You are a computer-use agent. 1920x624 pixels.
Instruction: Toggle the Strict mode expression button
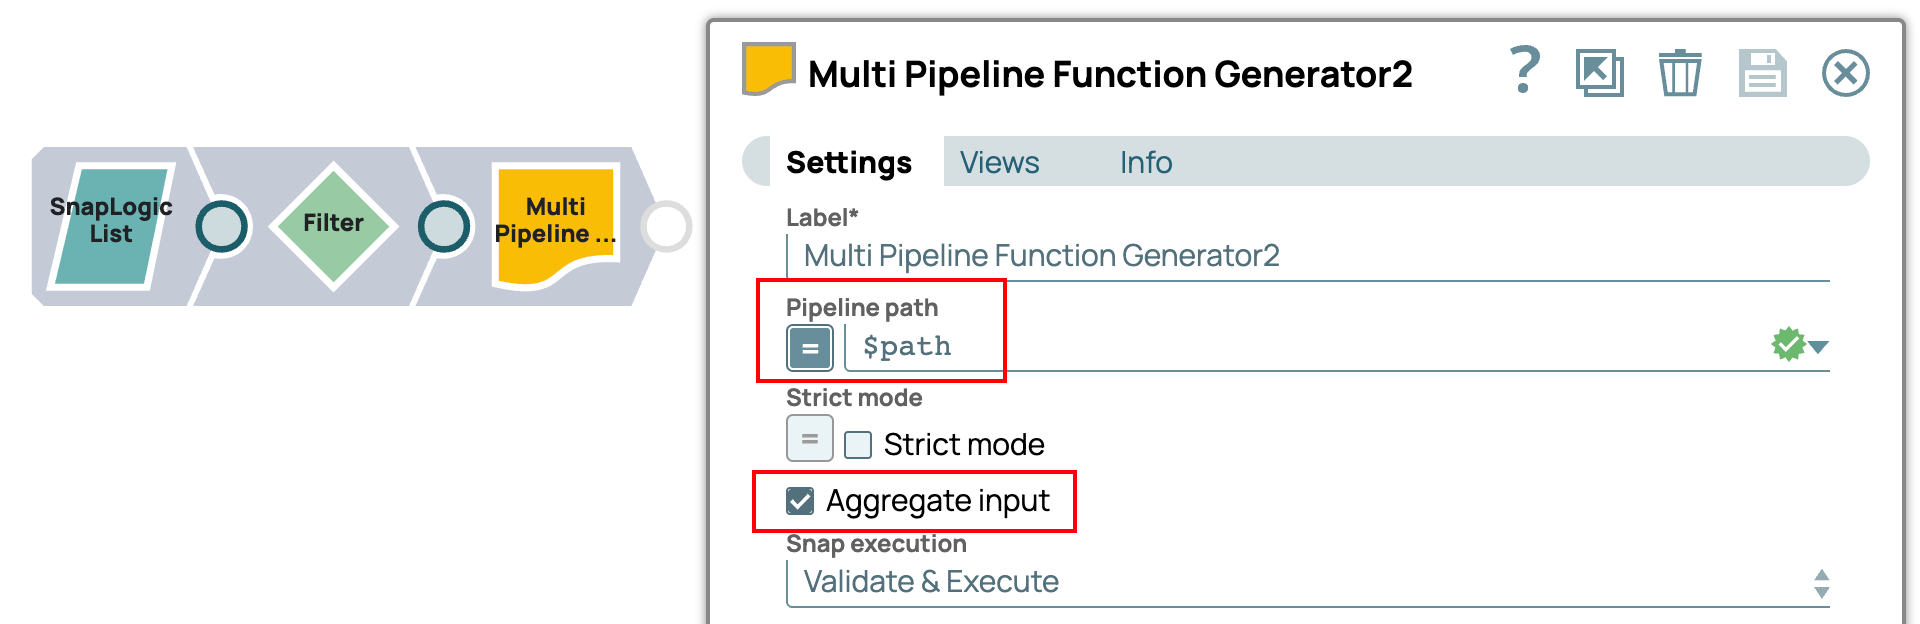click(x=810, y=438)
